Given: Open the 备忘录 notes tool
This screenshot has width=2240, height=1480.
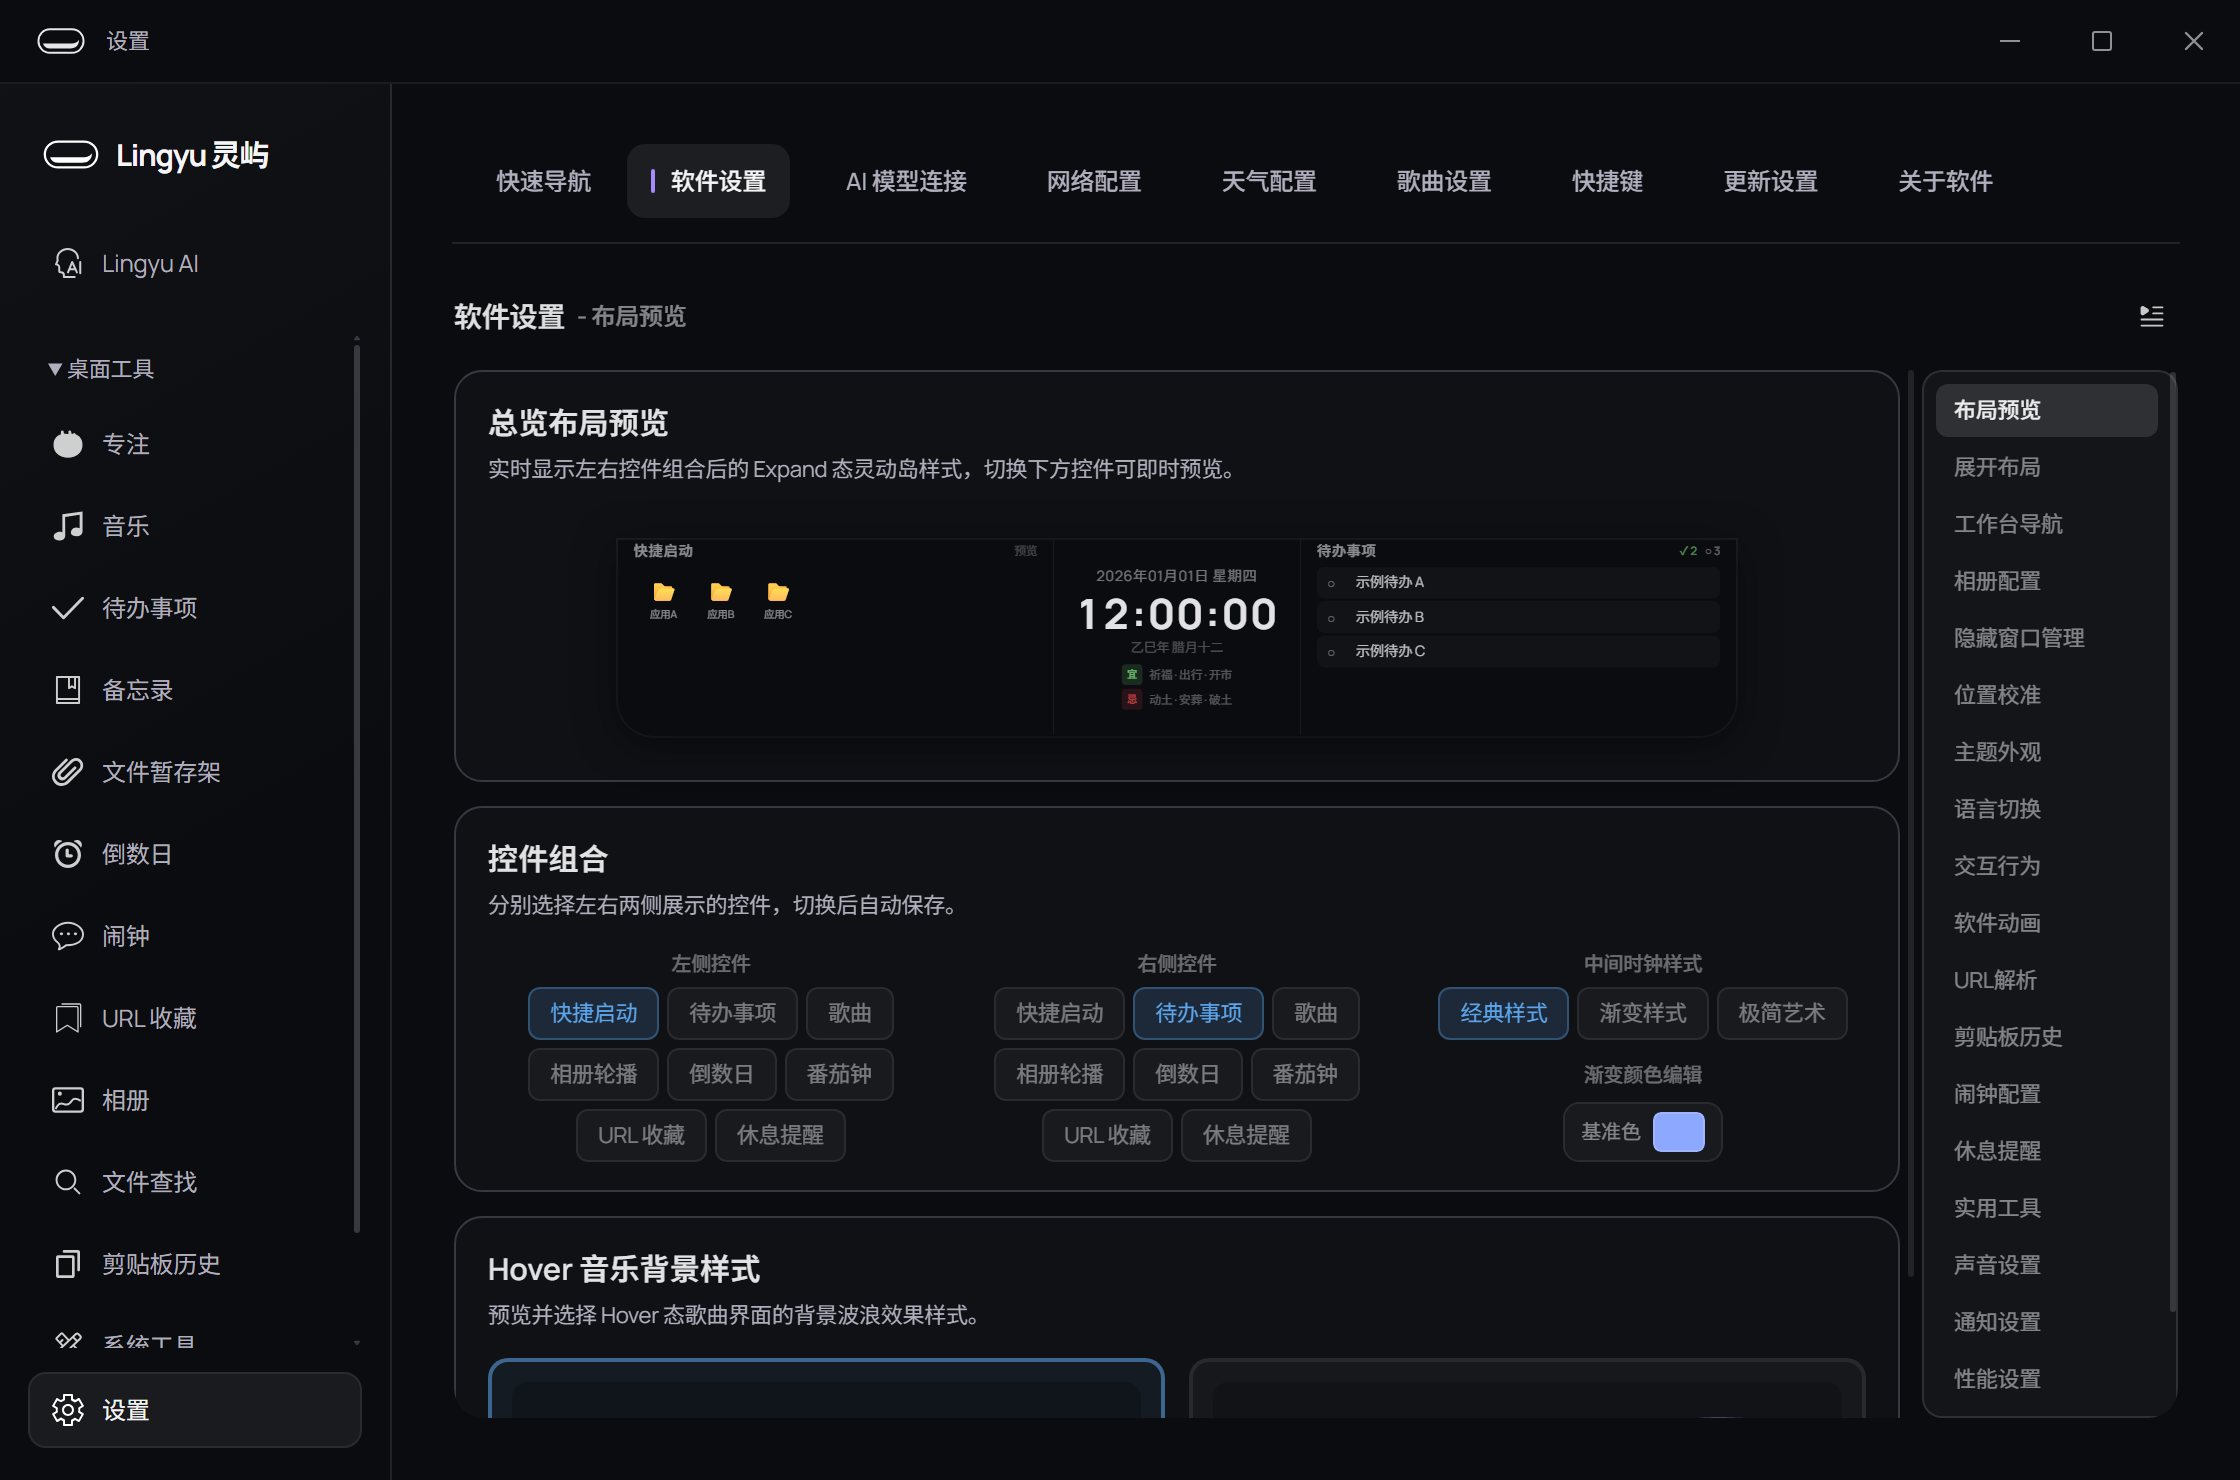Looking at the screenshot, I should pos(113,690).
